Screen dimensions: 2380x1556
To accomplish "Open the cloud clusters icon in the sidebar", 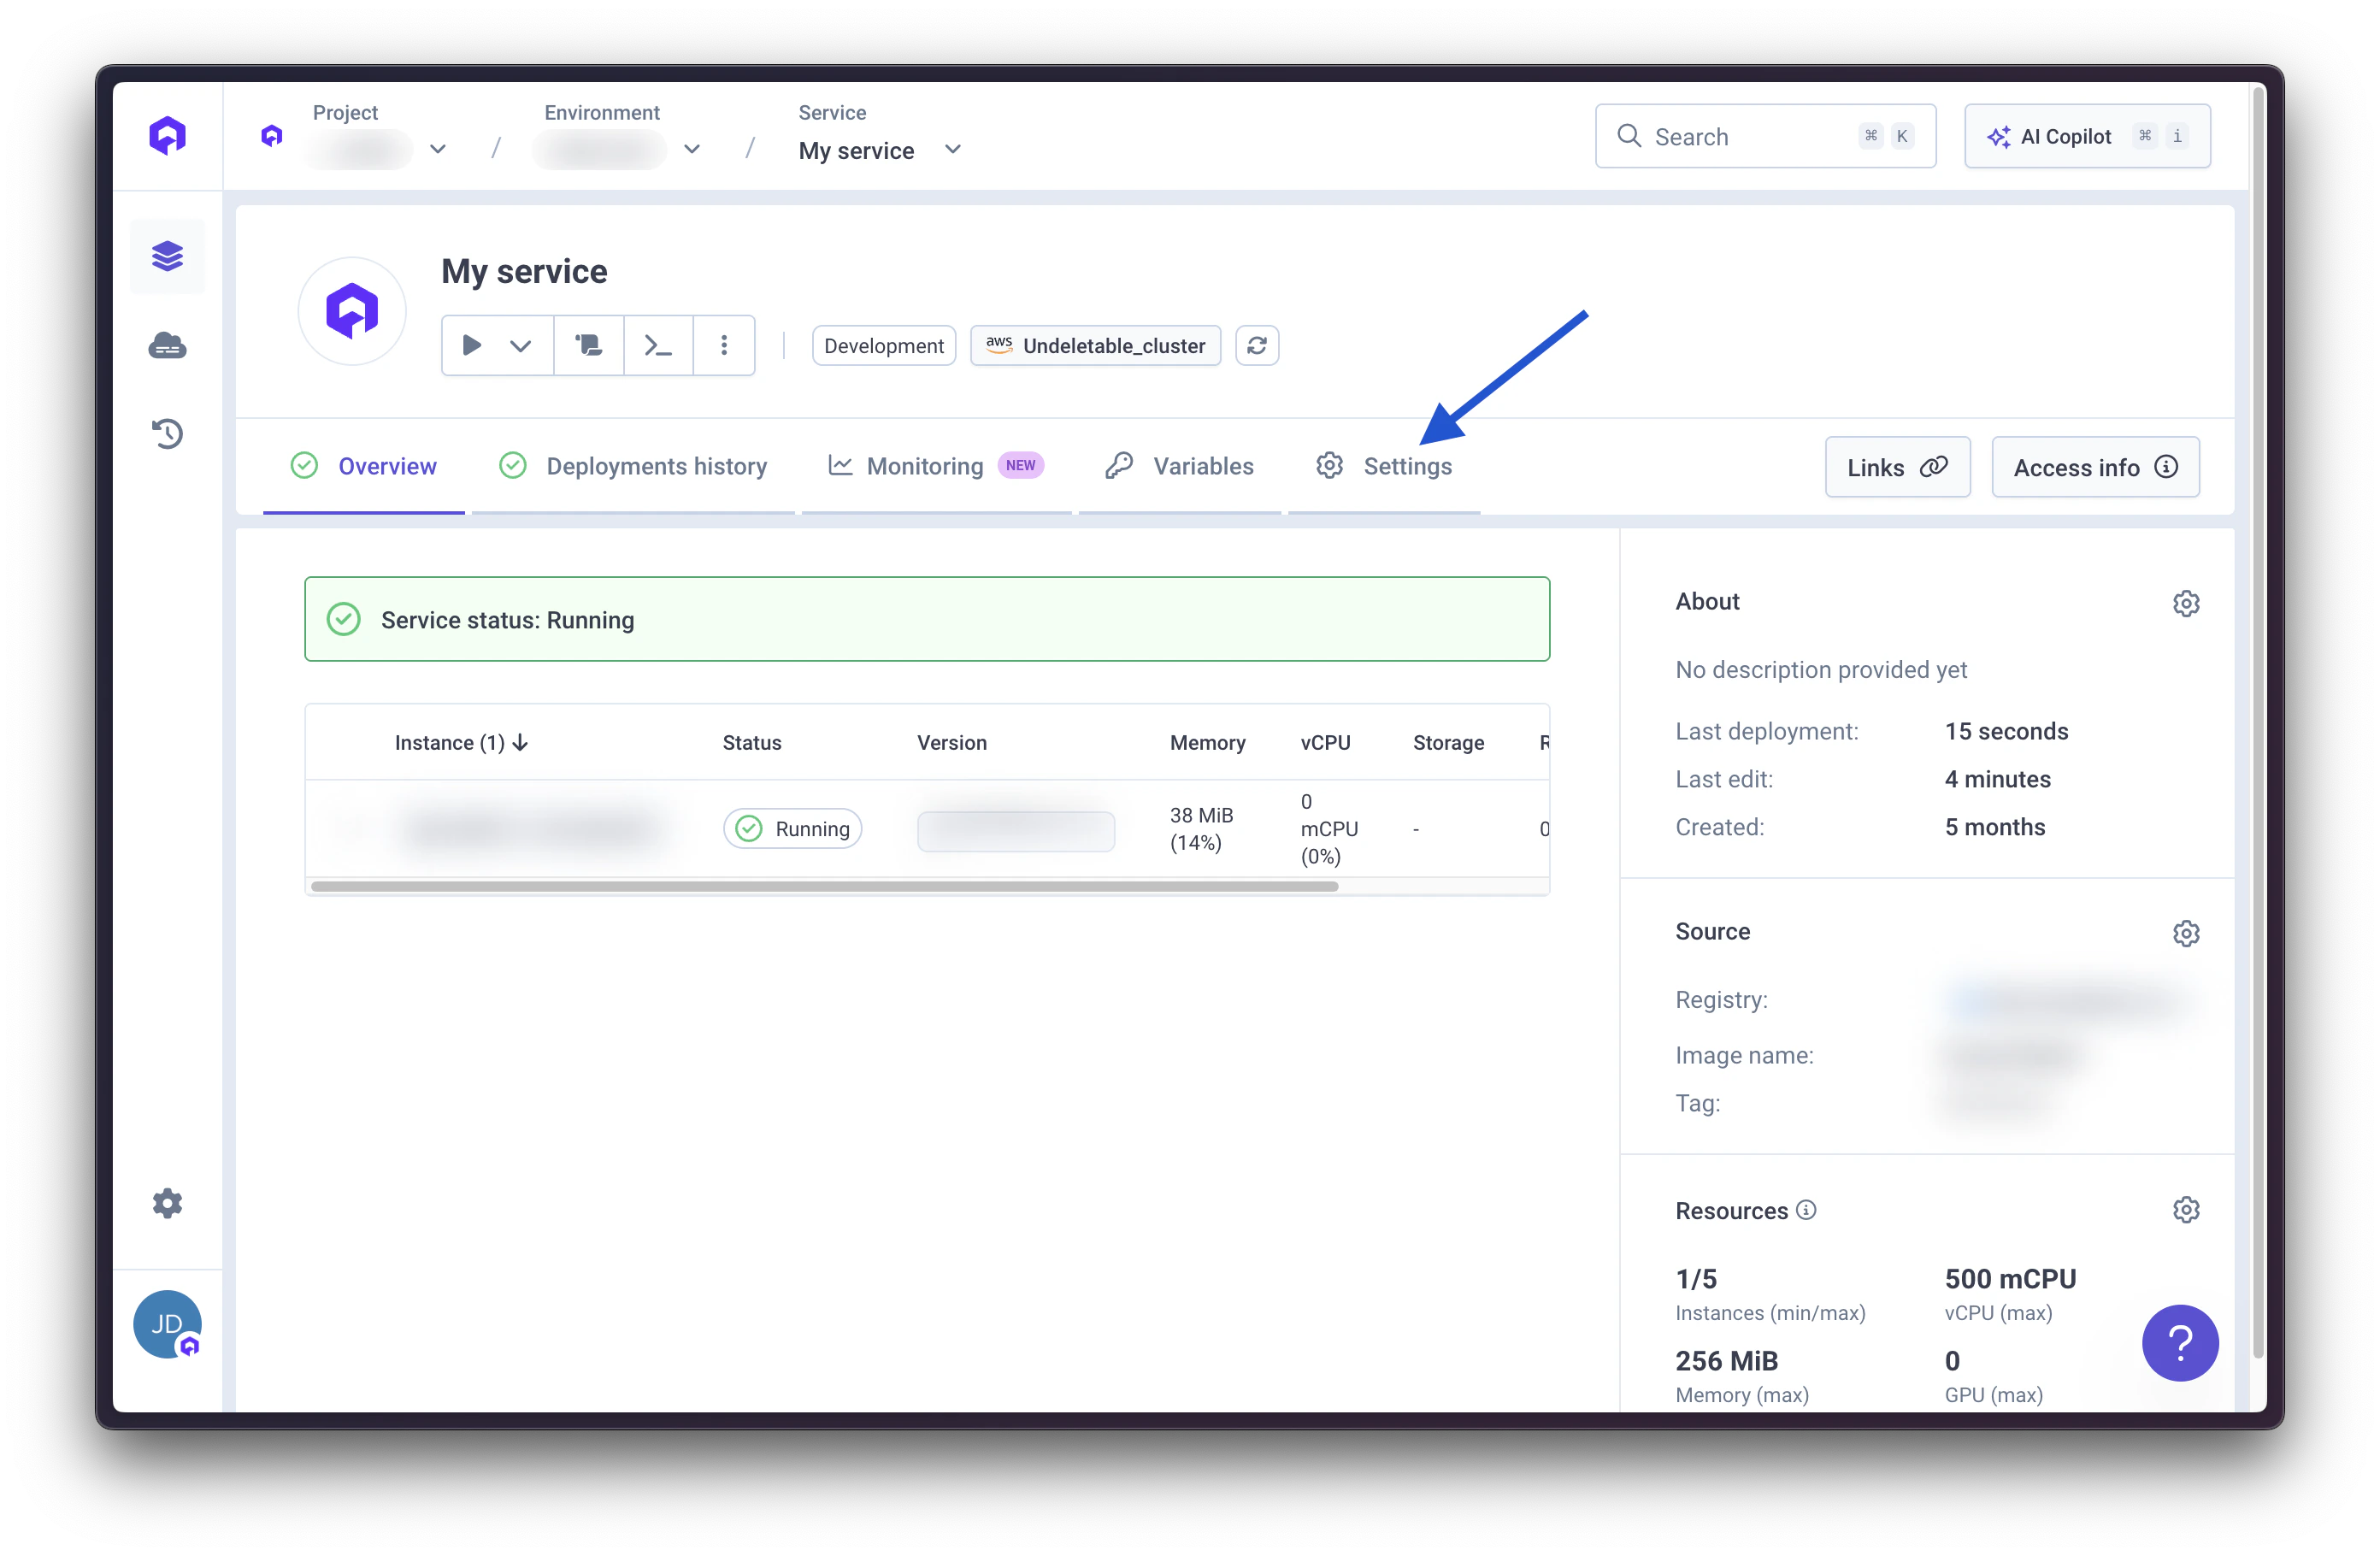I will tap(167, 346).
